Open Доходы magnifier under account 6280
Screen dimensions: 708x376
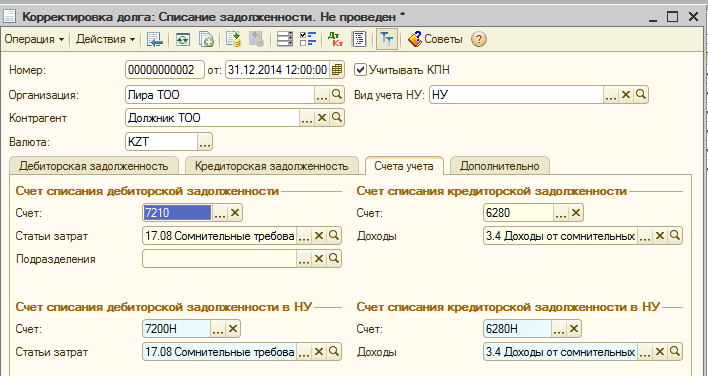[675, 236]
